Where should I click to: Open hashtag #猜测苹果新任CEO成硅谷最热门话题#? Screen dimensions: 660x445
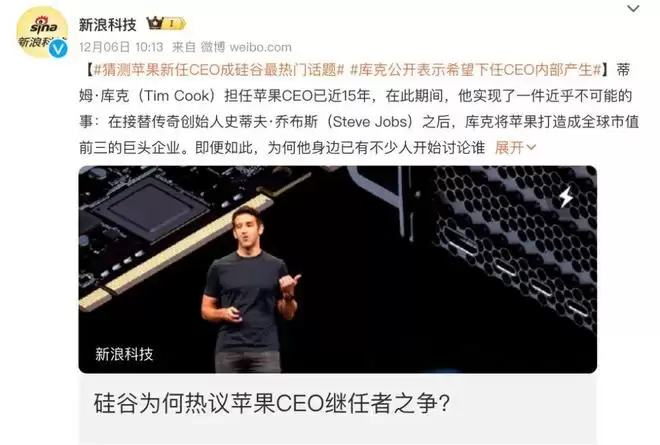(x=219, y=69)
